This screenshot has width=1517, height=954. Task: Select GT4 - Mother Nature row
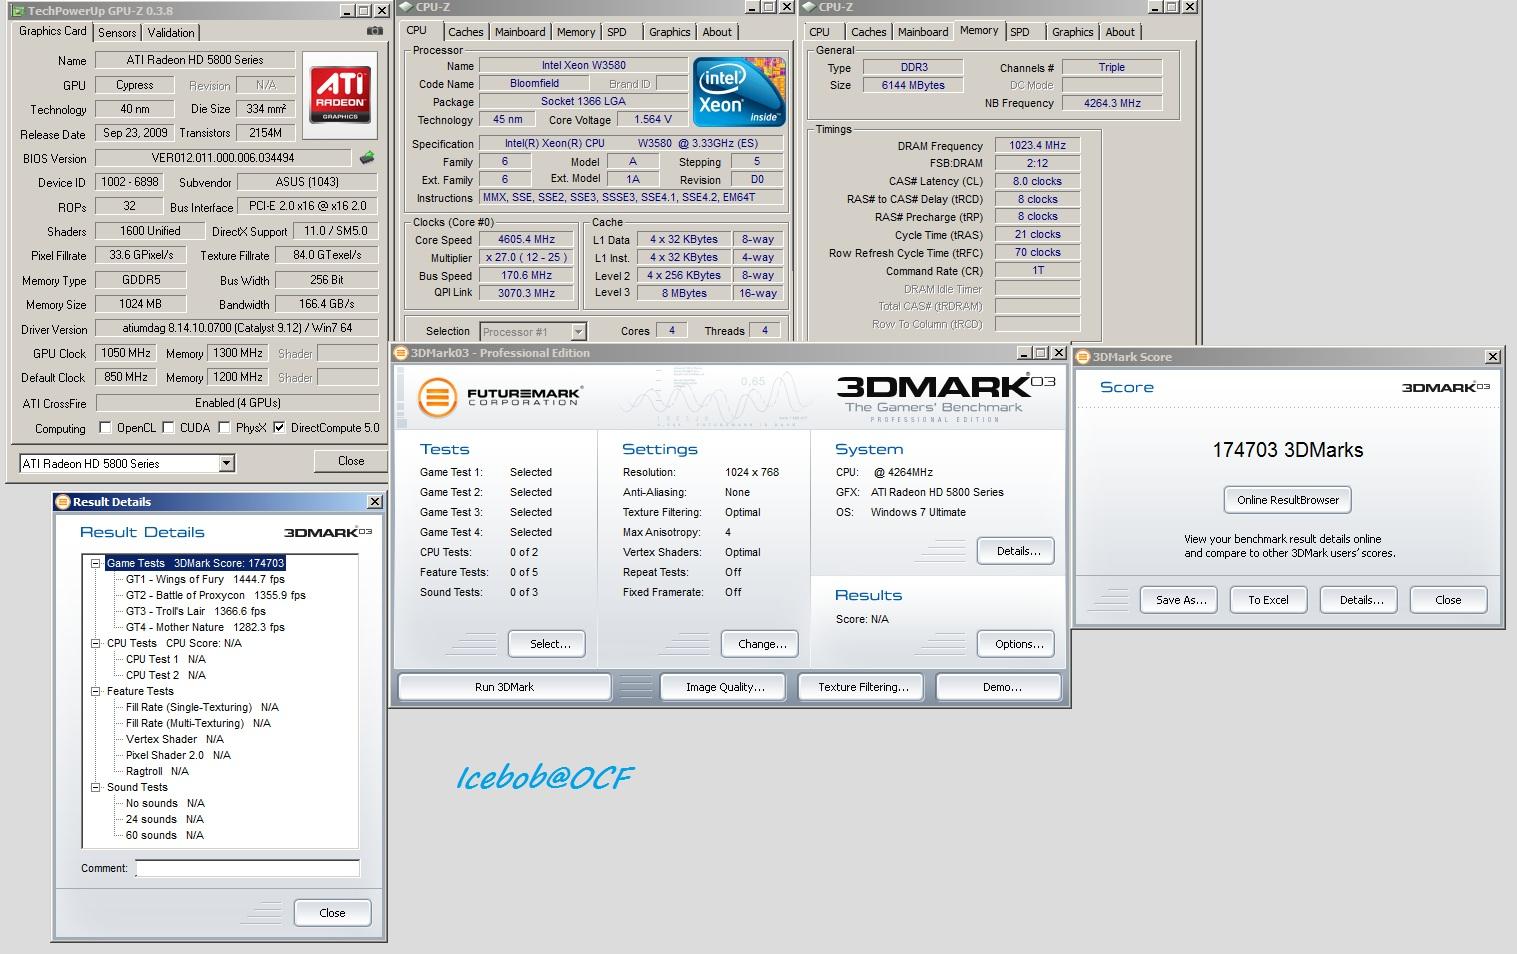pyautogui.click(x=205, y=627)
